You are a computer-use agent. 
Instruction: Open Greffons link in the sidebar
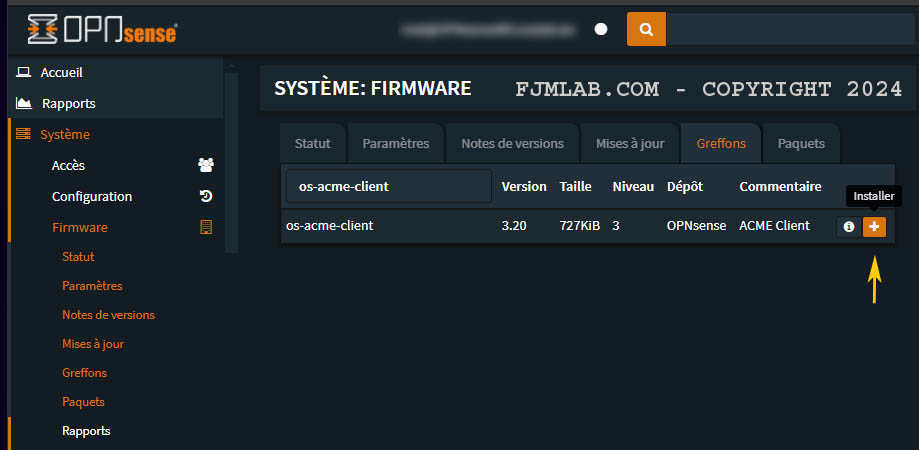84,373
